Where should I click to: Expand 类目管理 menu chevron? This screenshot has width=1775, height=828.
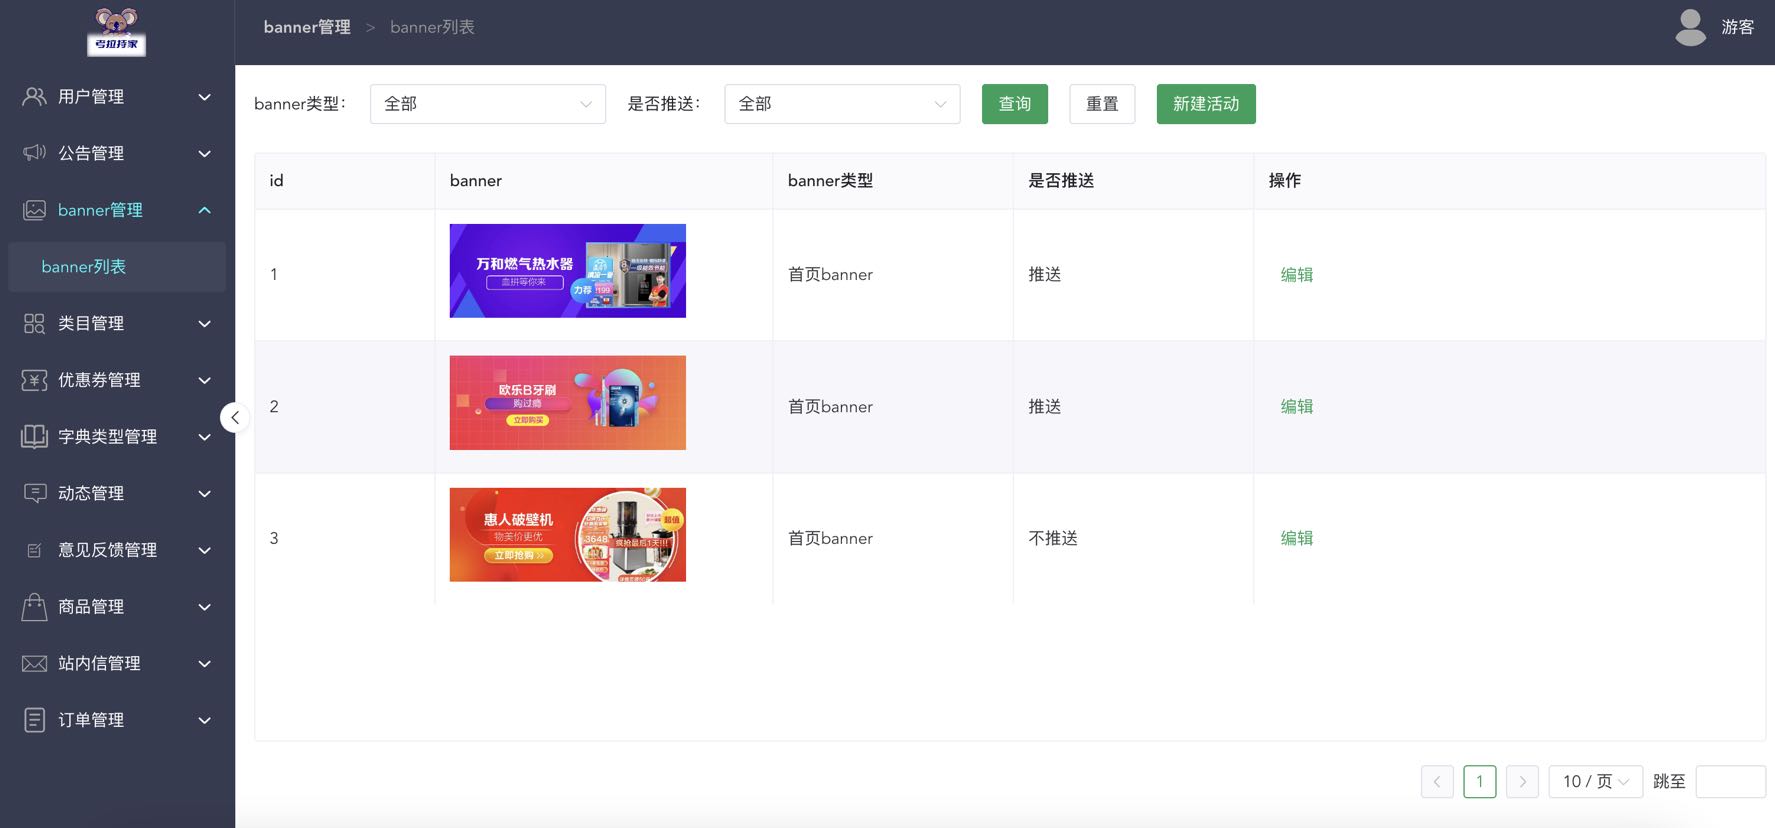click(204, 323)
